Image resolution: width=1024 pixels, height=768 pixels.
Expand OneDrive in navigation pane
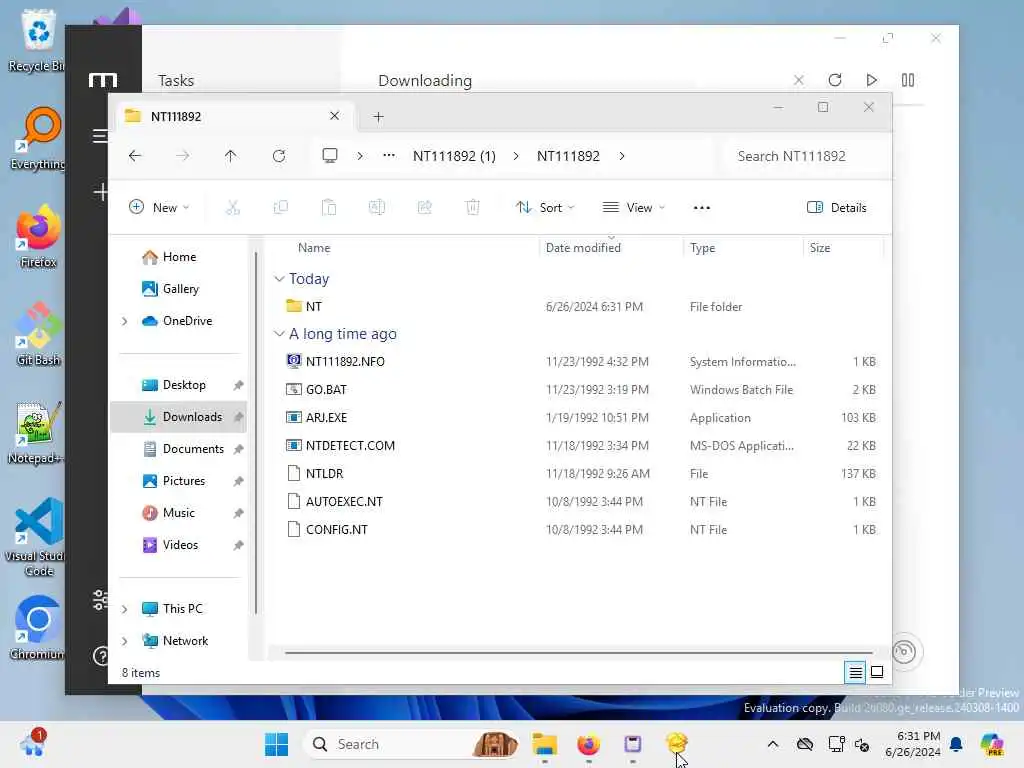tap(125, 321)
